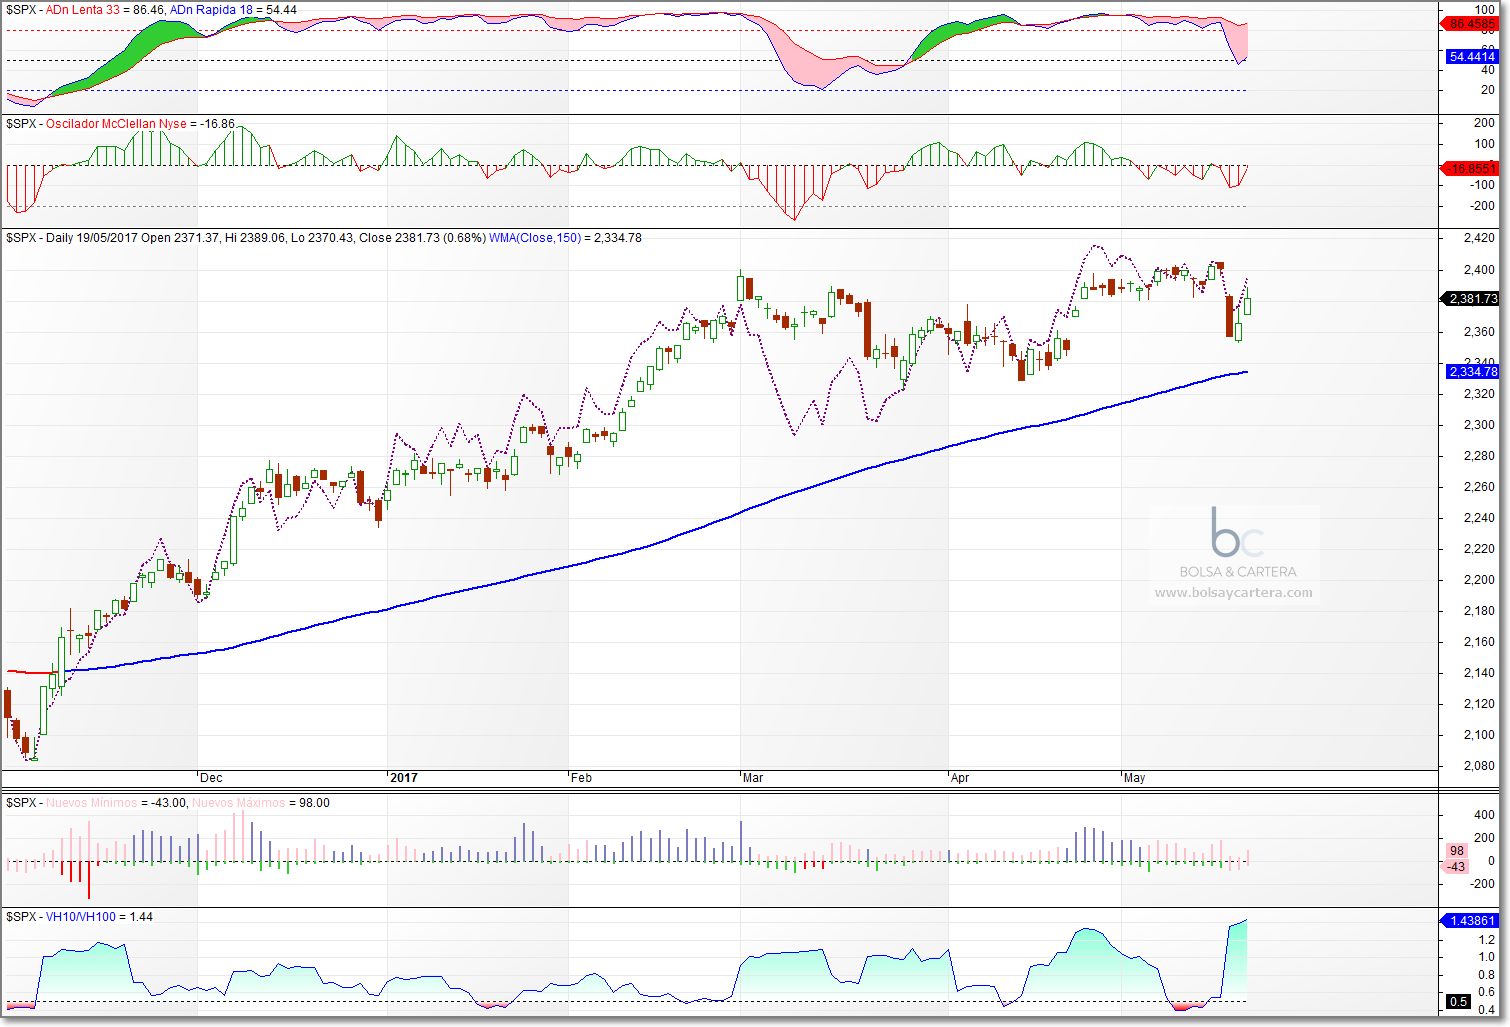Select the blue 54.4414 value tag
Screen dimensions: 1510x1027
[x=1472, y=57]
